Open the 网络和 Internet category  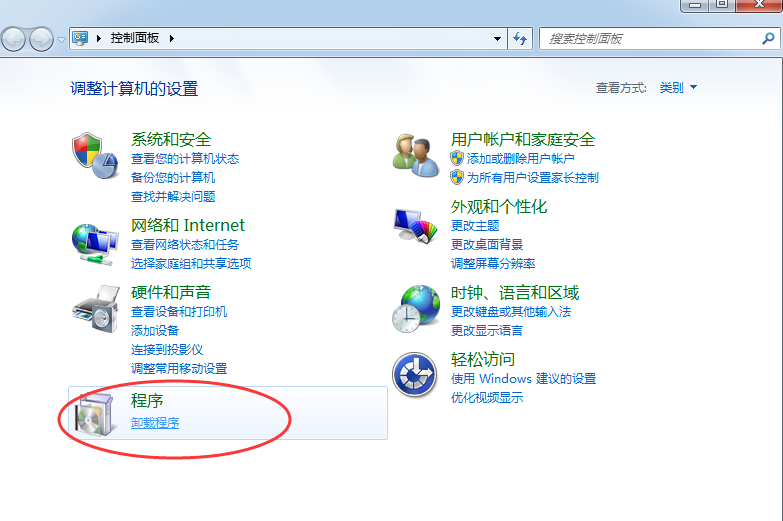pos(188,225)
